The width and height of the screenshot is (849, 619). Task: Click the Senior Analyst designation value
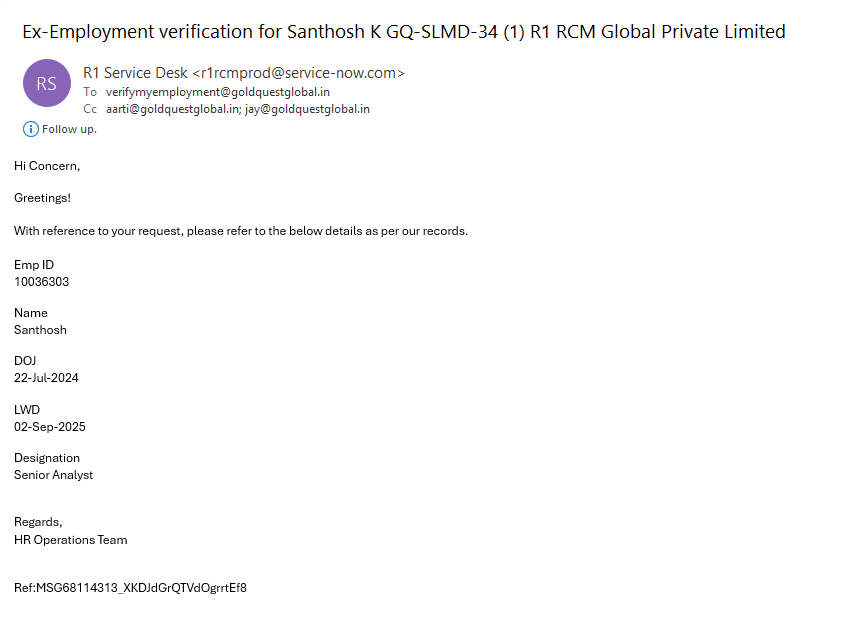pos(53,475)
